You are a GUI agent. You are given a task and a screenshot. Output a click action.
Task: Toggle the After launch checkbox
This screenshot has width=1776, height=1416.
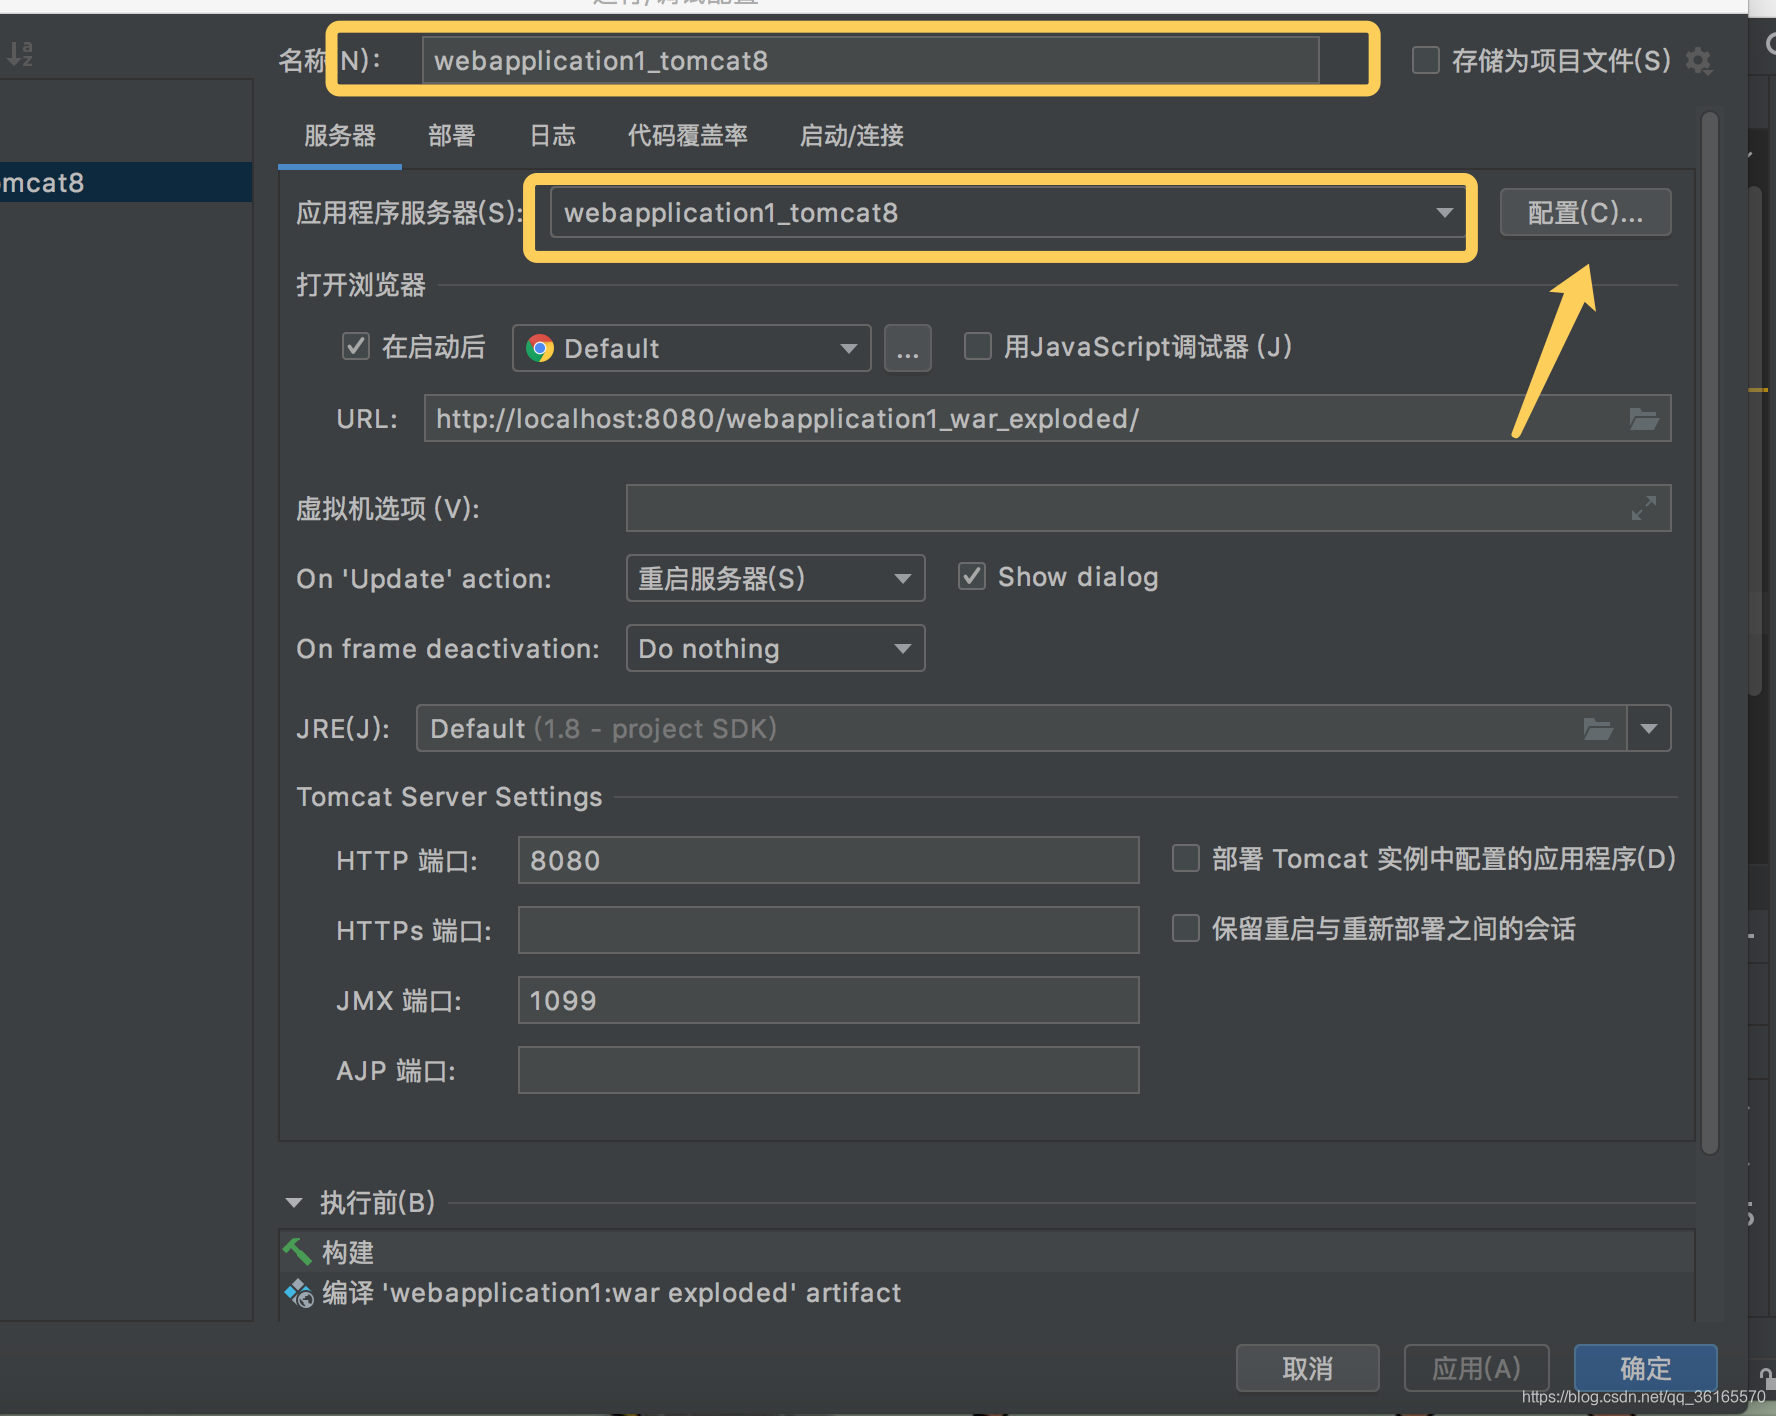(x=356, y=346)
